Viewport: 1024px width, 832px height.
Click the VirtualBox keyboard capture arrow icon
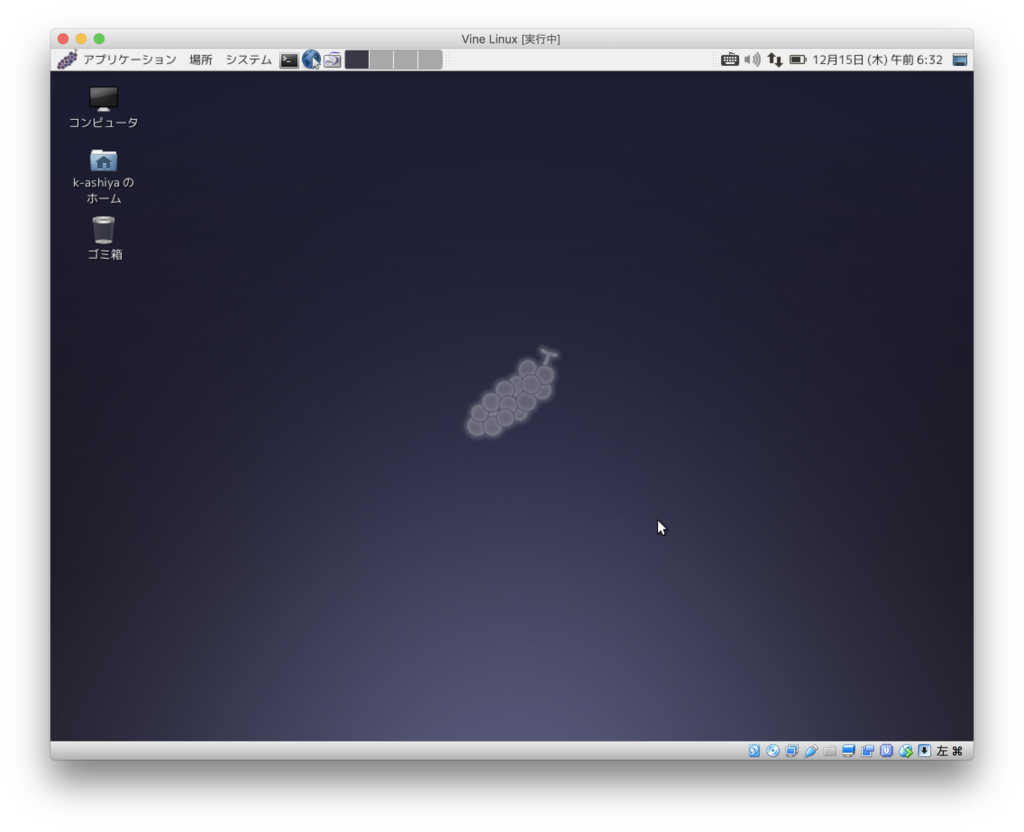click(924, 750)
